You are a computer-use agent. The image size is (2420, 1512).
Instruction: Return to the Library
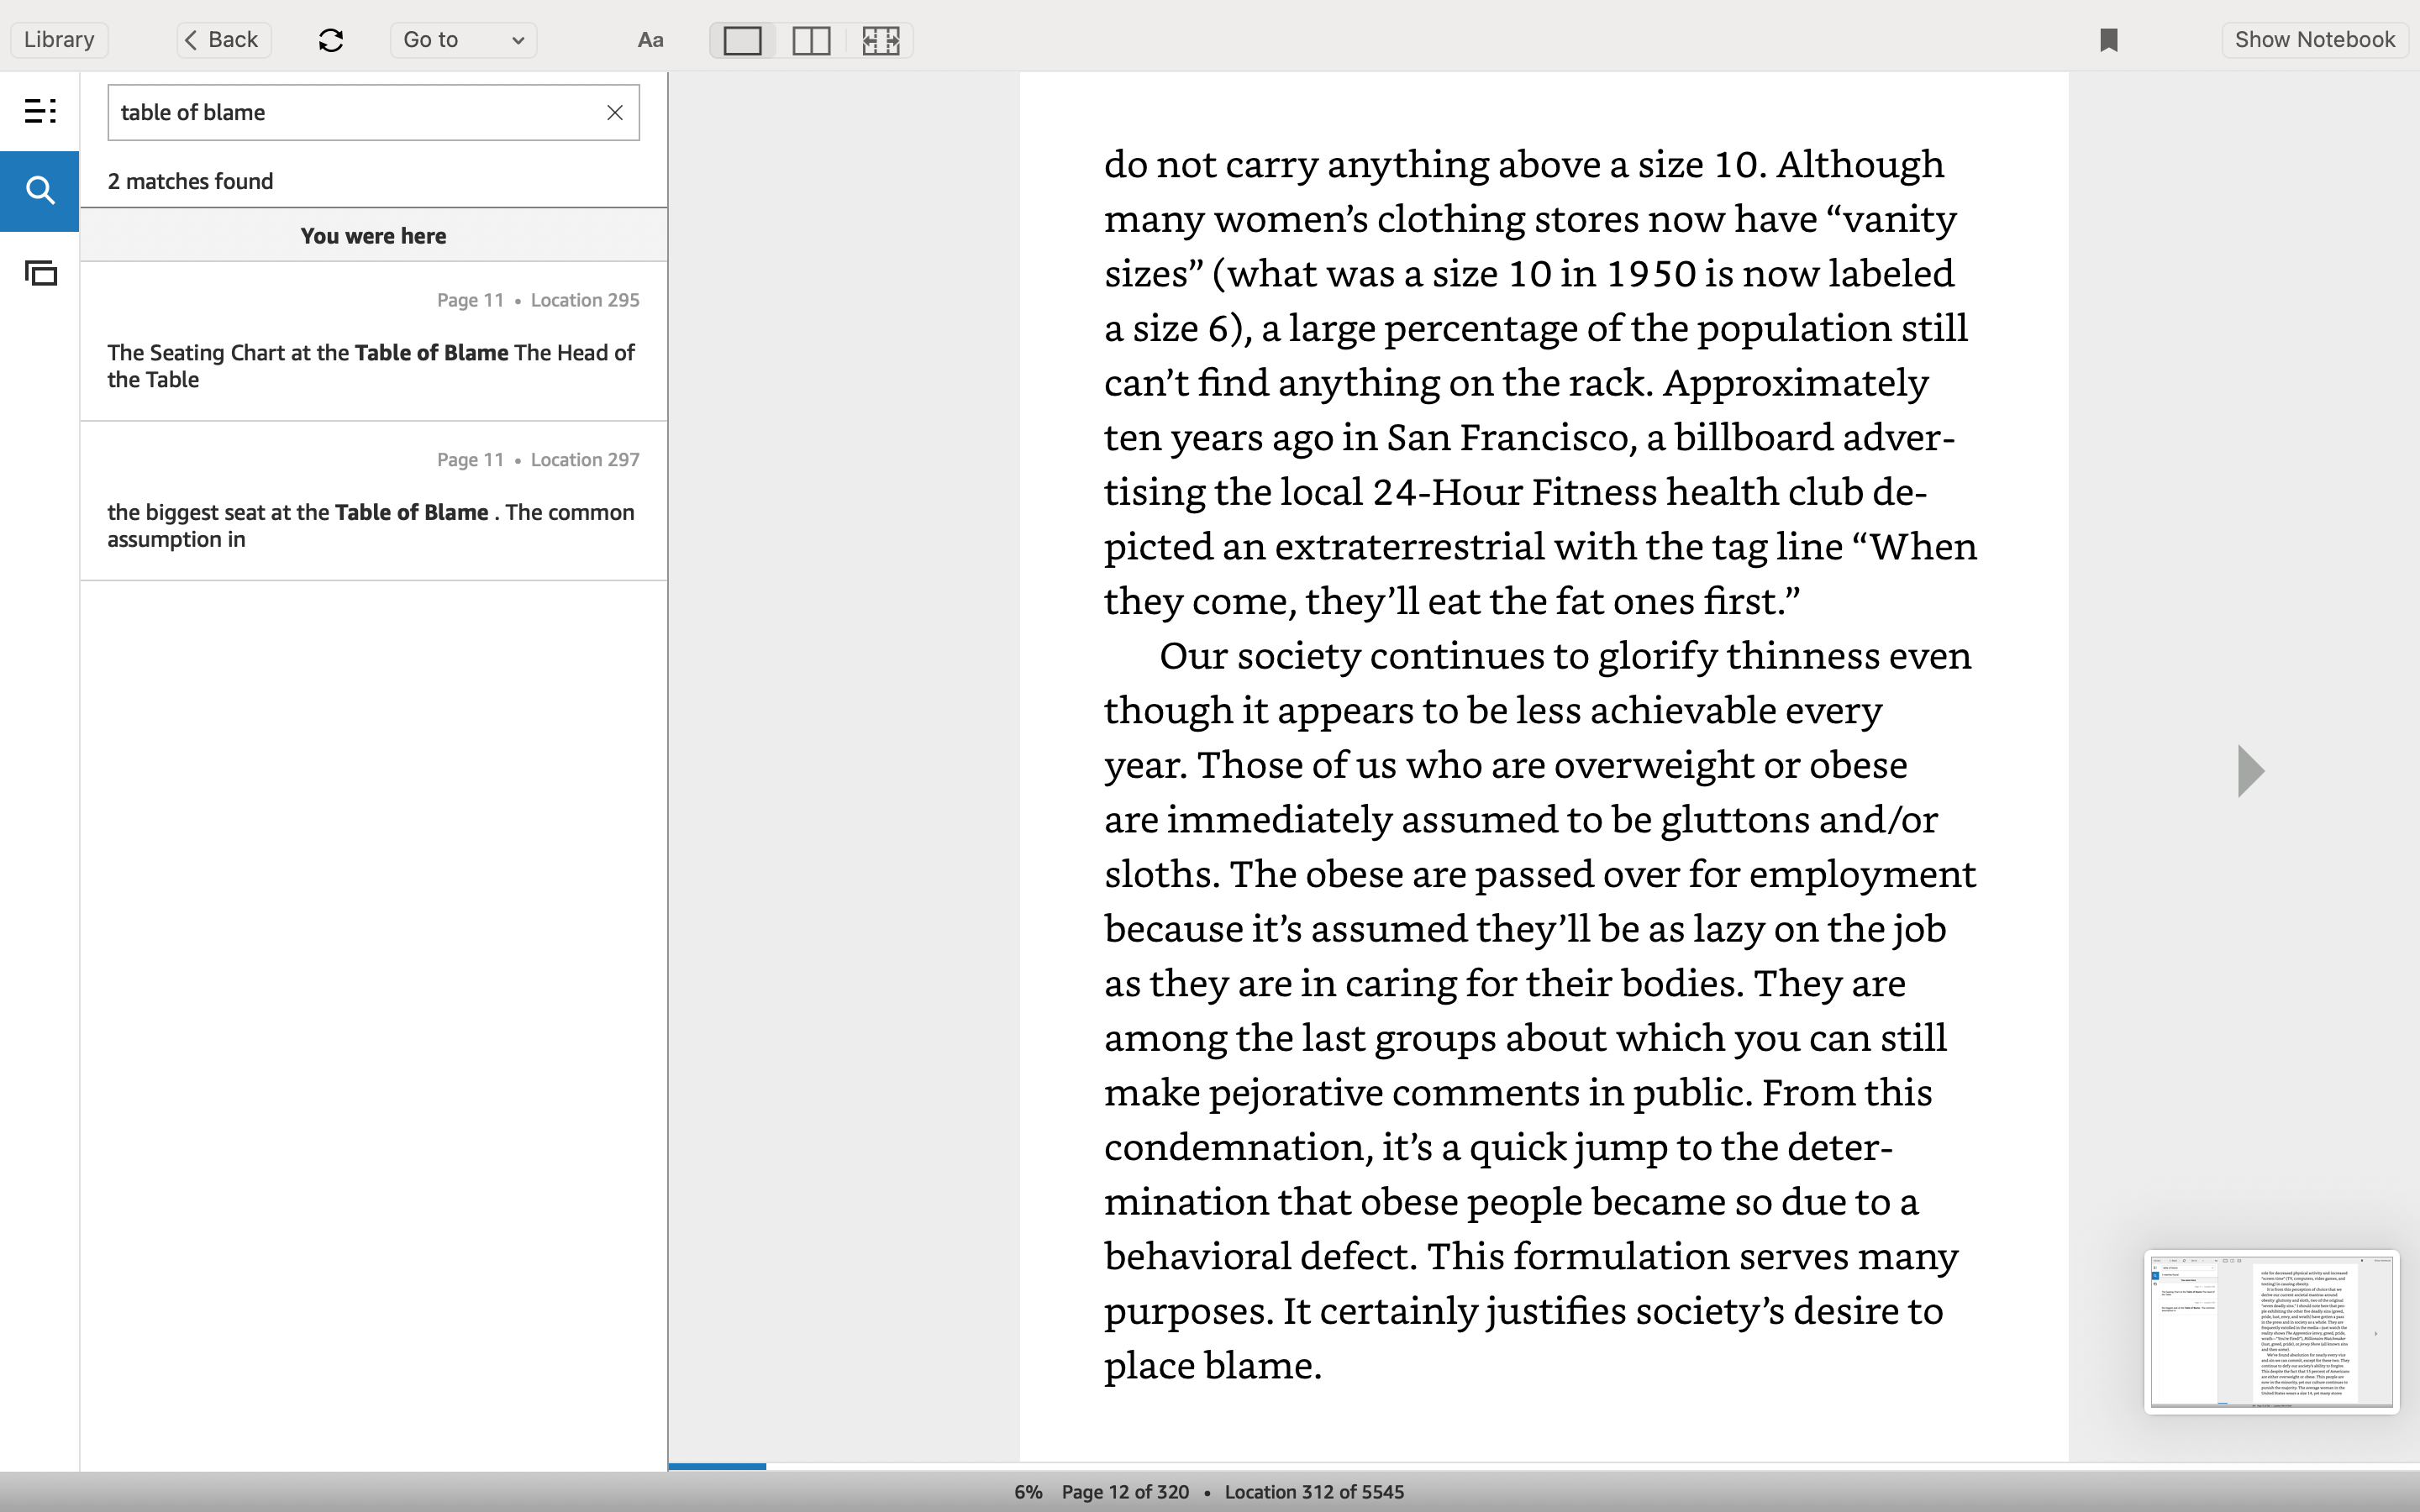point(59,40)
